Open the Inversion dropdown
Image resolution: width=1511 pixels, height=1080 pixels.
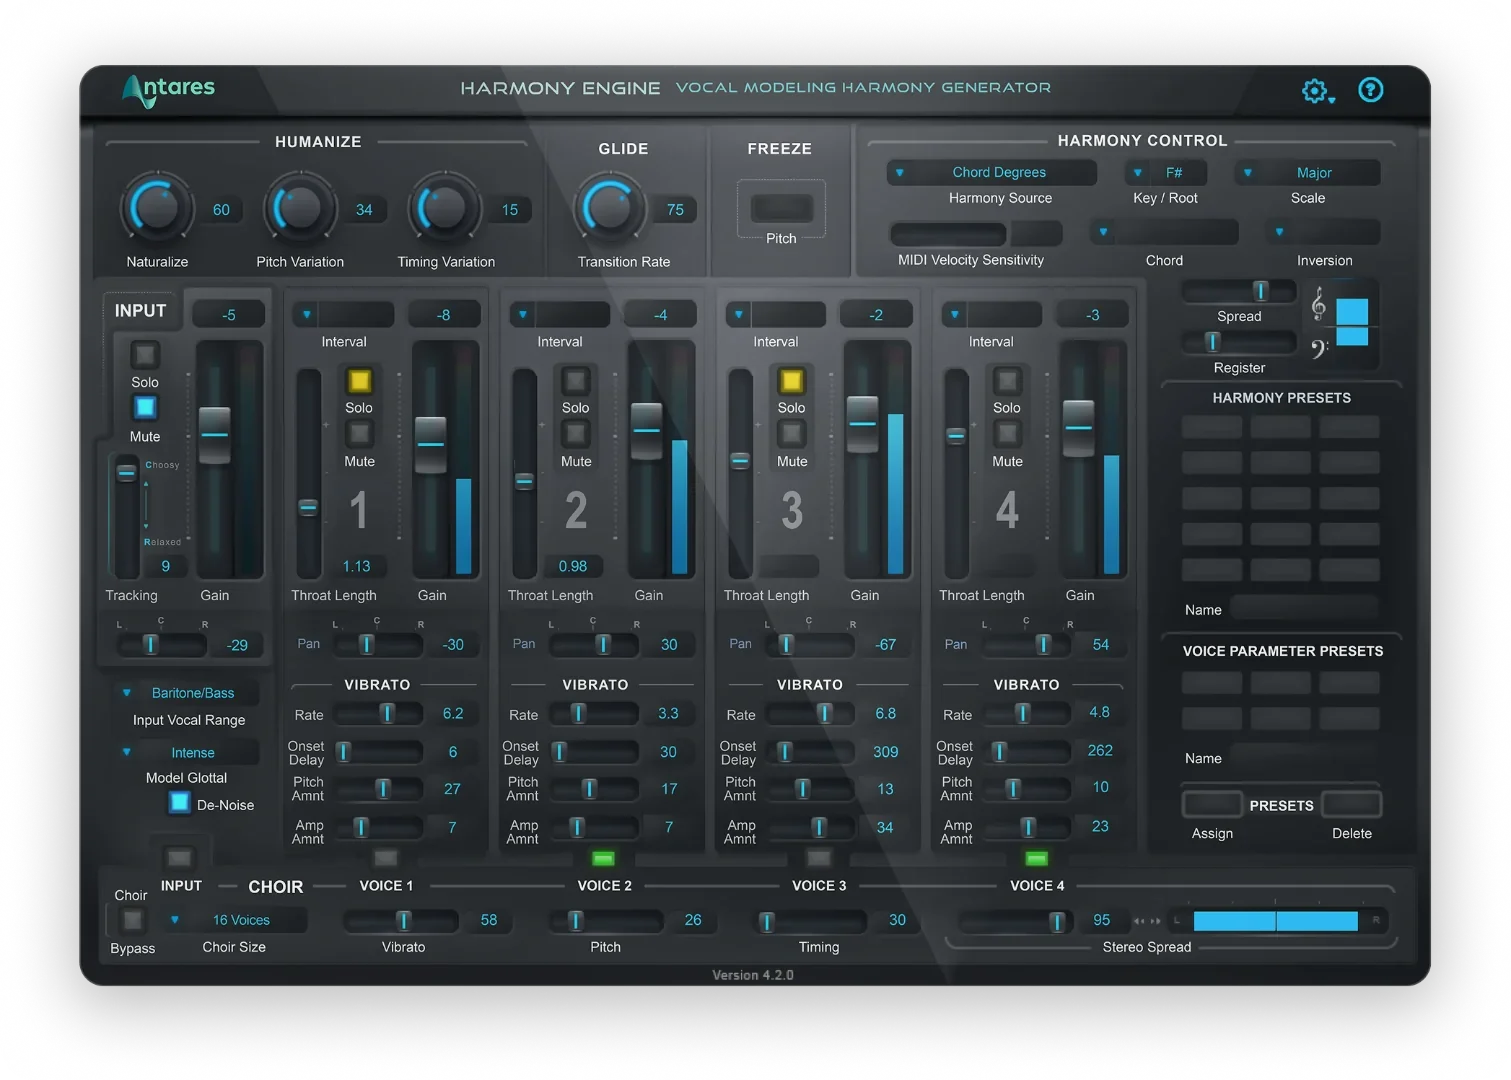1324,232
